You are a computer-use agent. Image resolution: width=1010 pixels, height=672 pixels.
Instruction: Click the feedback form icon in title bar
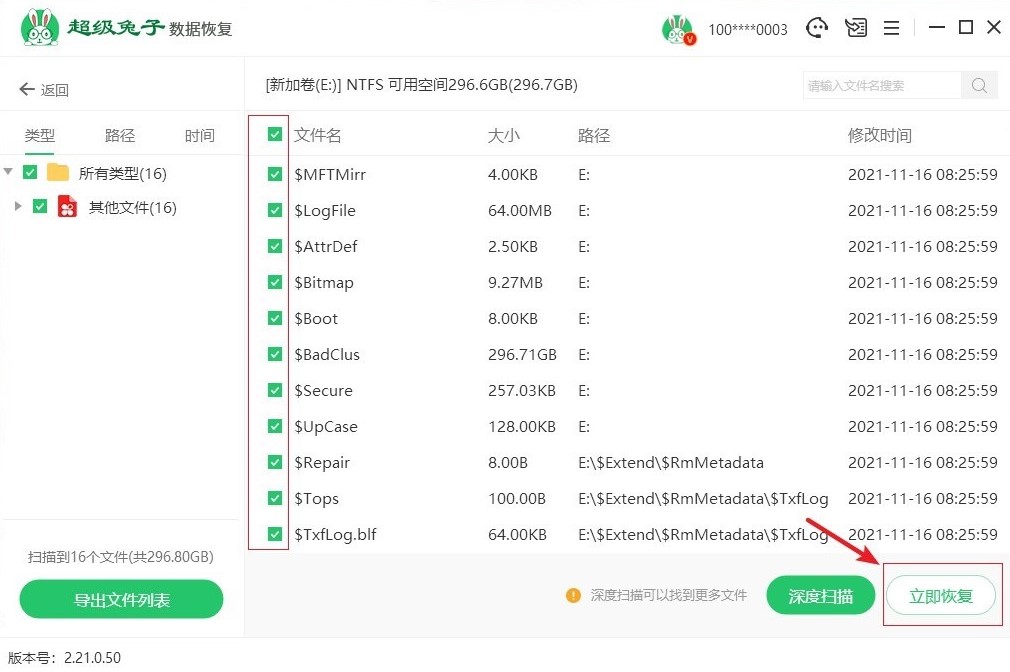point(855,28)
